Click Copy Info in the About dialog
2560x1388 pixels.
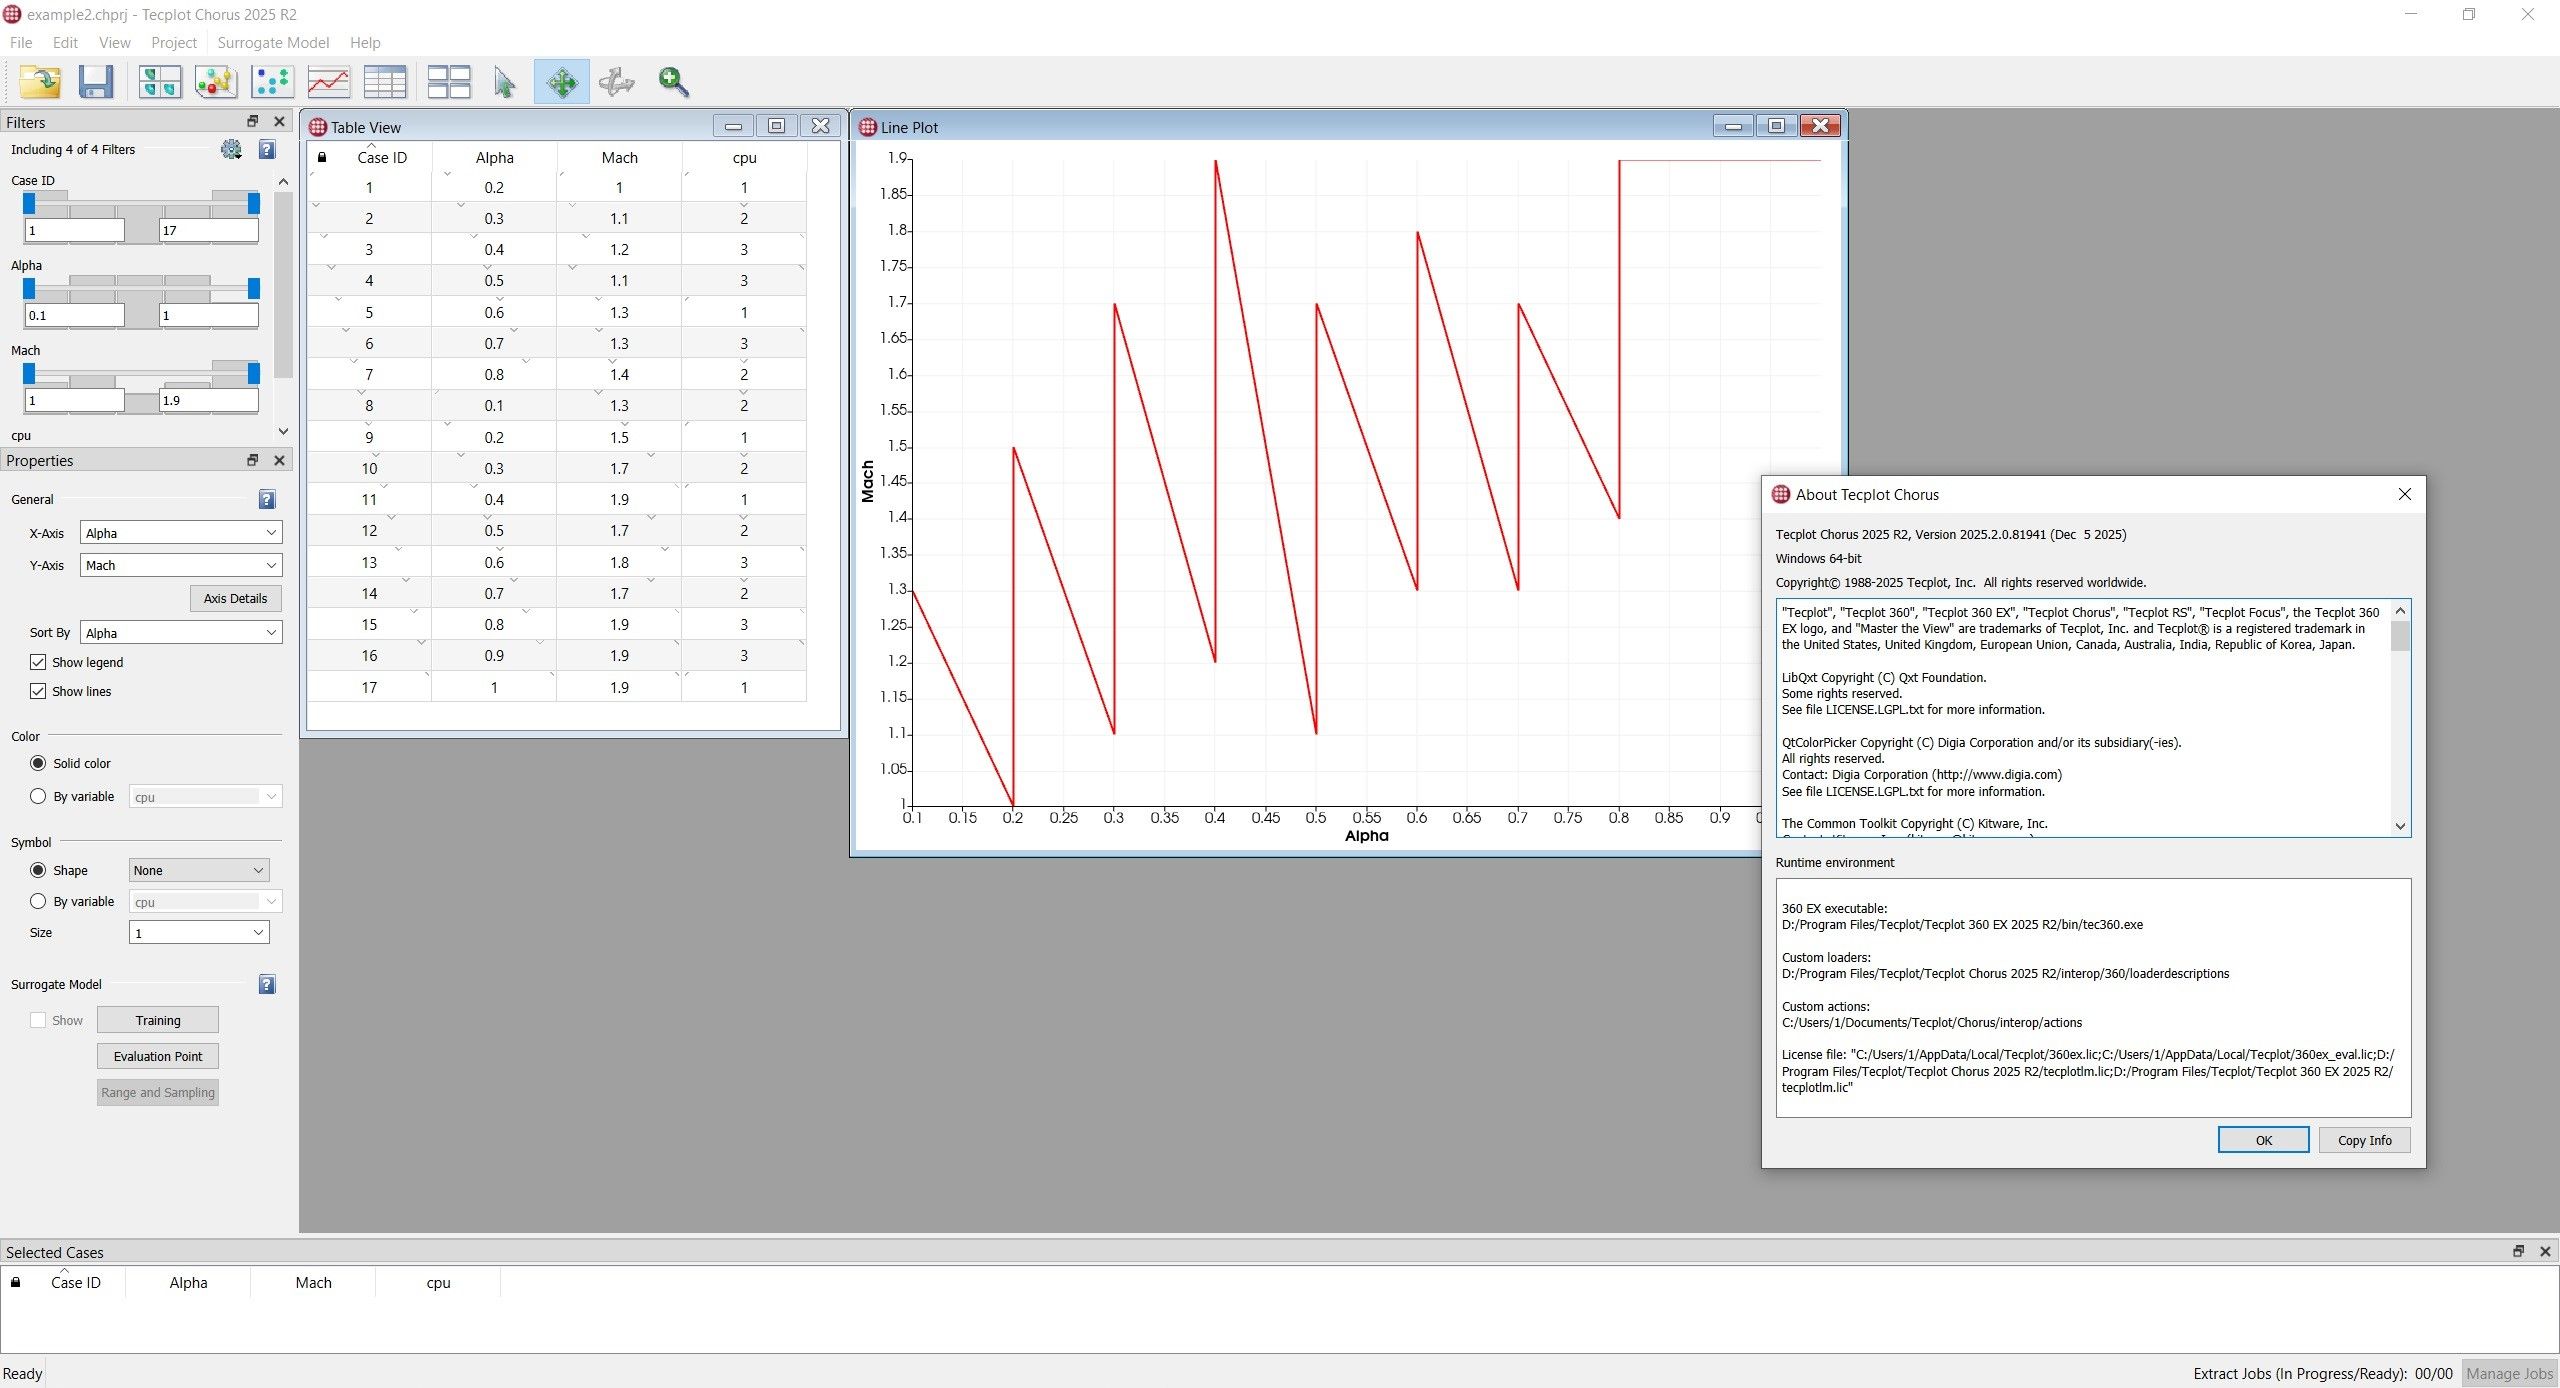point(2364,1140)
